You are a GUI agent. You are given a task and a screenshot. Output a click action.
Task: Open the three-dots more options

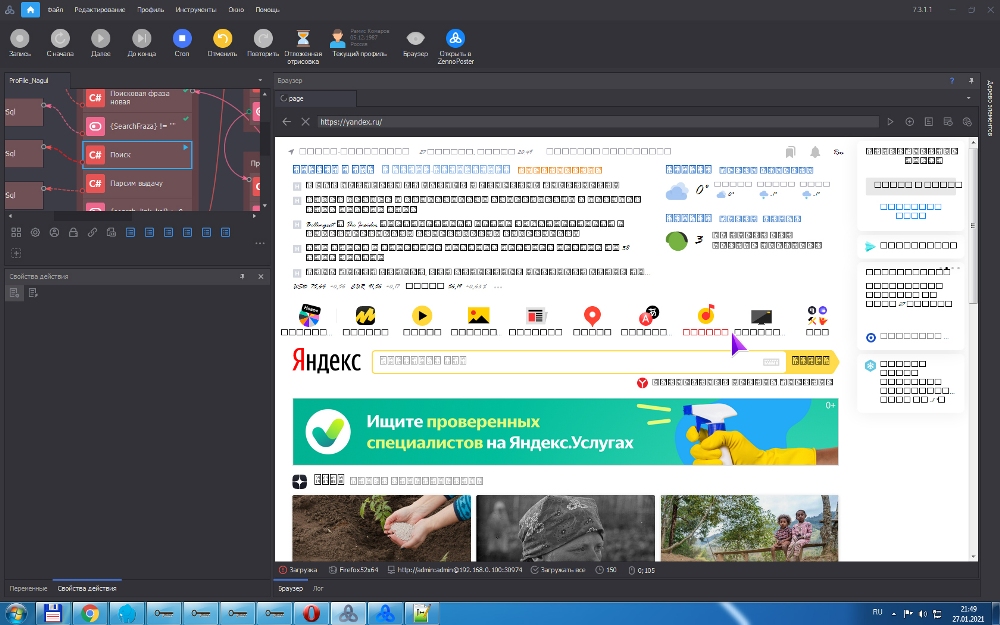click(x=260, y=243)
